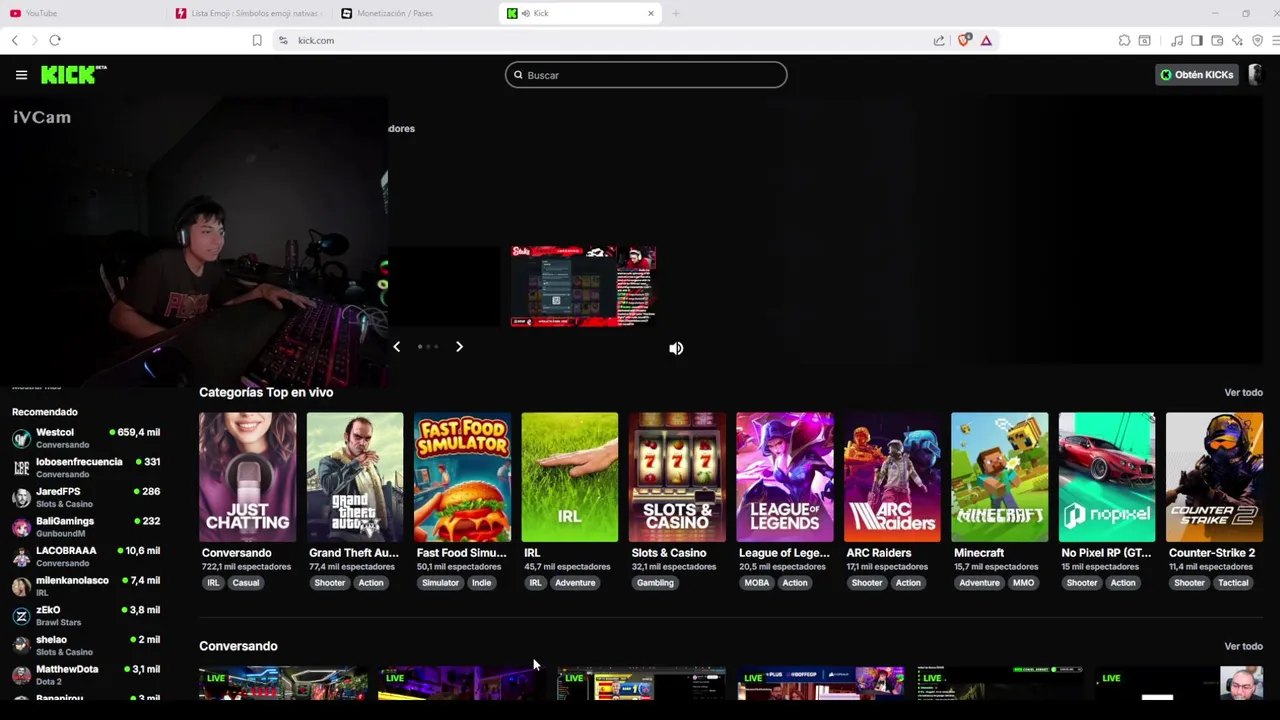Click the Conversando section heading
This screenshot has height=720, width=1280.
[238, 646]
